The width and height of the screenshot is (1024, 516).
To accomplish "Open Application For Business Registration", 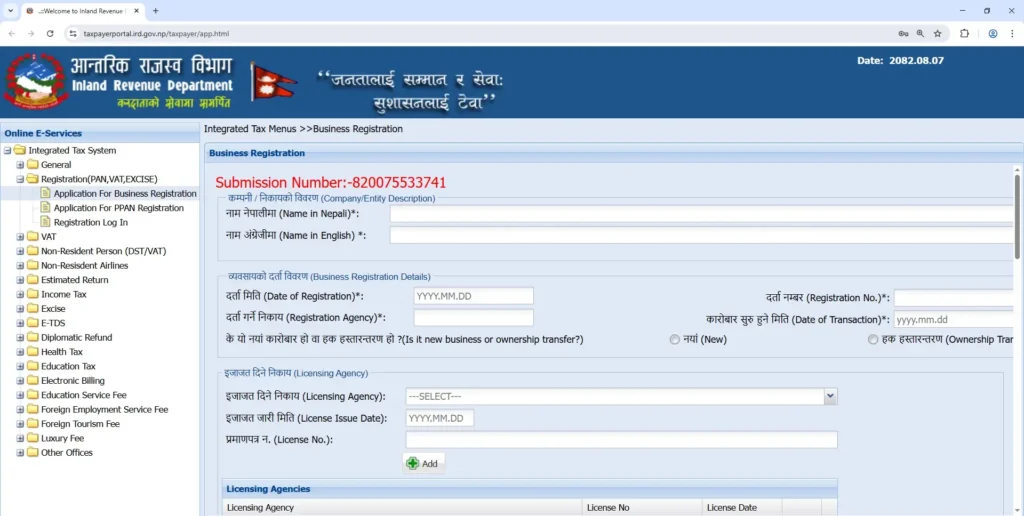I will pos(125,193).
